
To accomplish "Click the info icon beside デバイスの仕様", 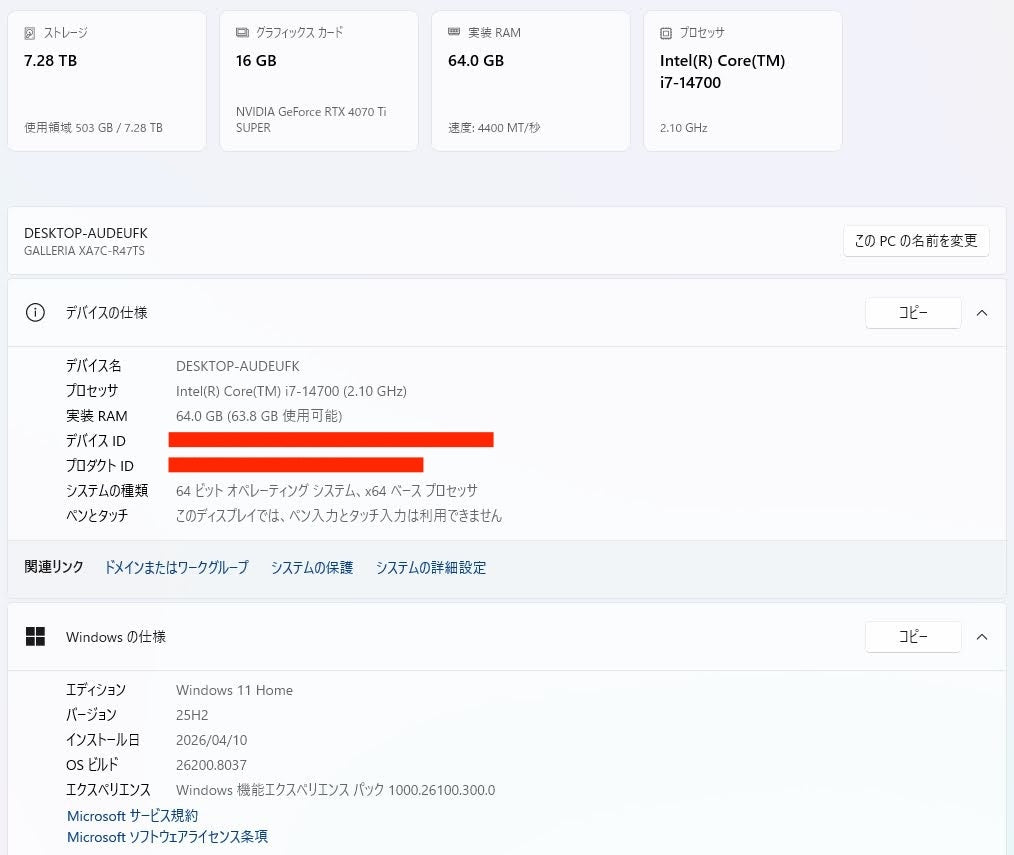I will 35,313.
